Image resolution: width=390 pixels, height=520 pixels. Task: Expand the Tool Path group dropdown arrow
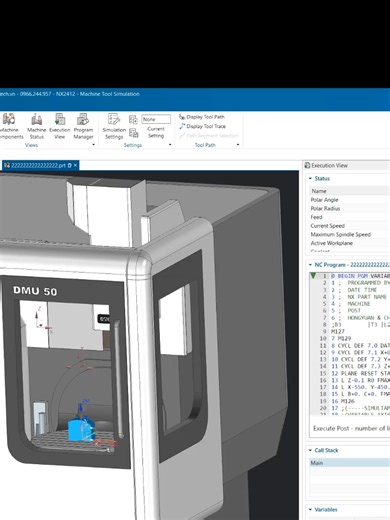point(238,145)
